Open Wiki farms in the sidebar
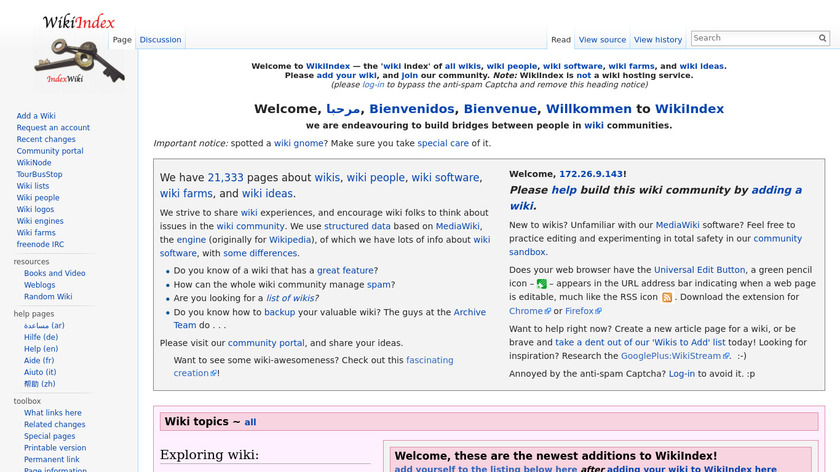This screenshot has height=472, width=840. coord(36,233)
